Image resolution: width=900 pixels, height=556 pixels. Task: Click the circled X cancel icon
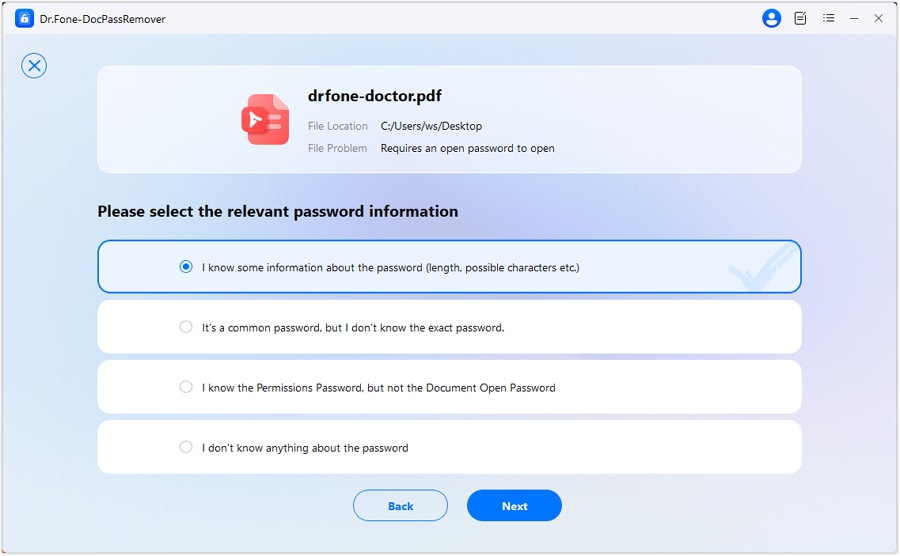point(34,66)
